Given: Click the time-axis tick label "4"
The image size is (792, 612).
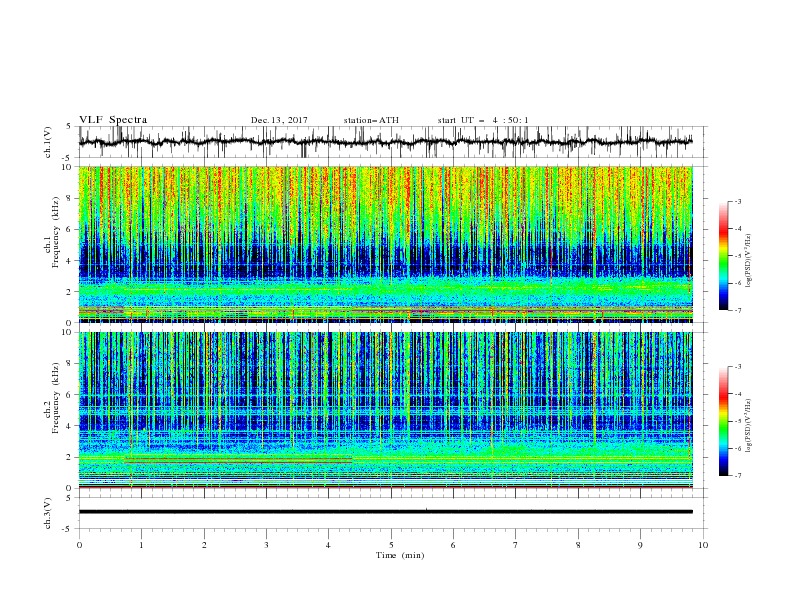Looking at the screenshot, I should point(328,545).
